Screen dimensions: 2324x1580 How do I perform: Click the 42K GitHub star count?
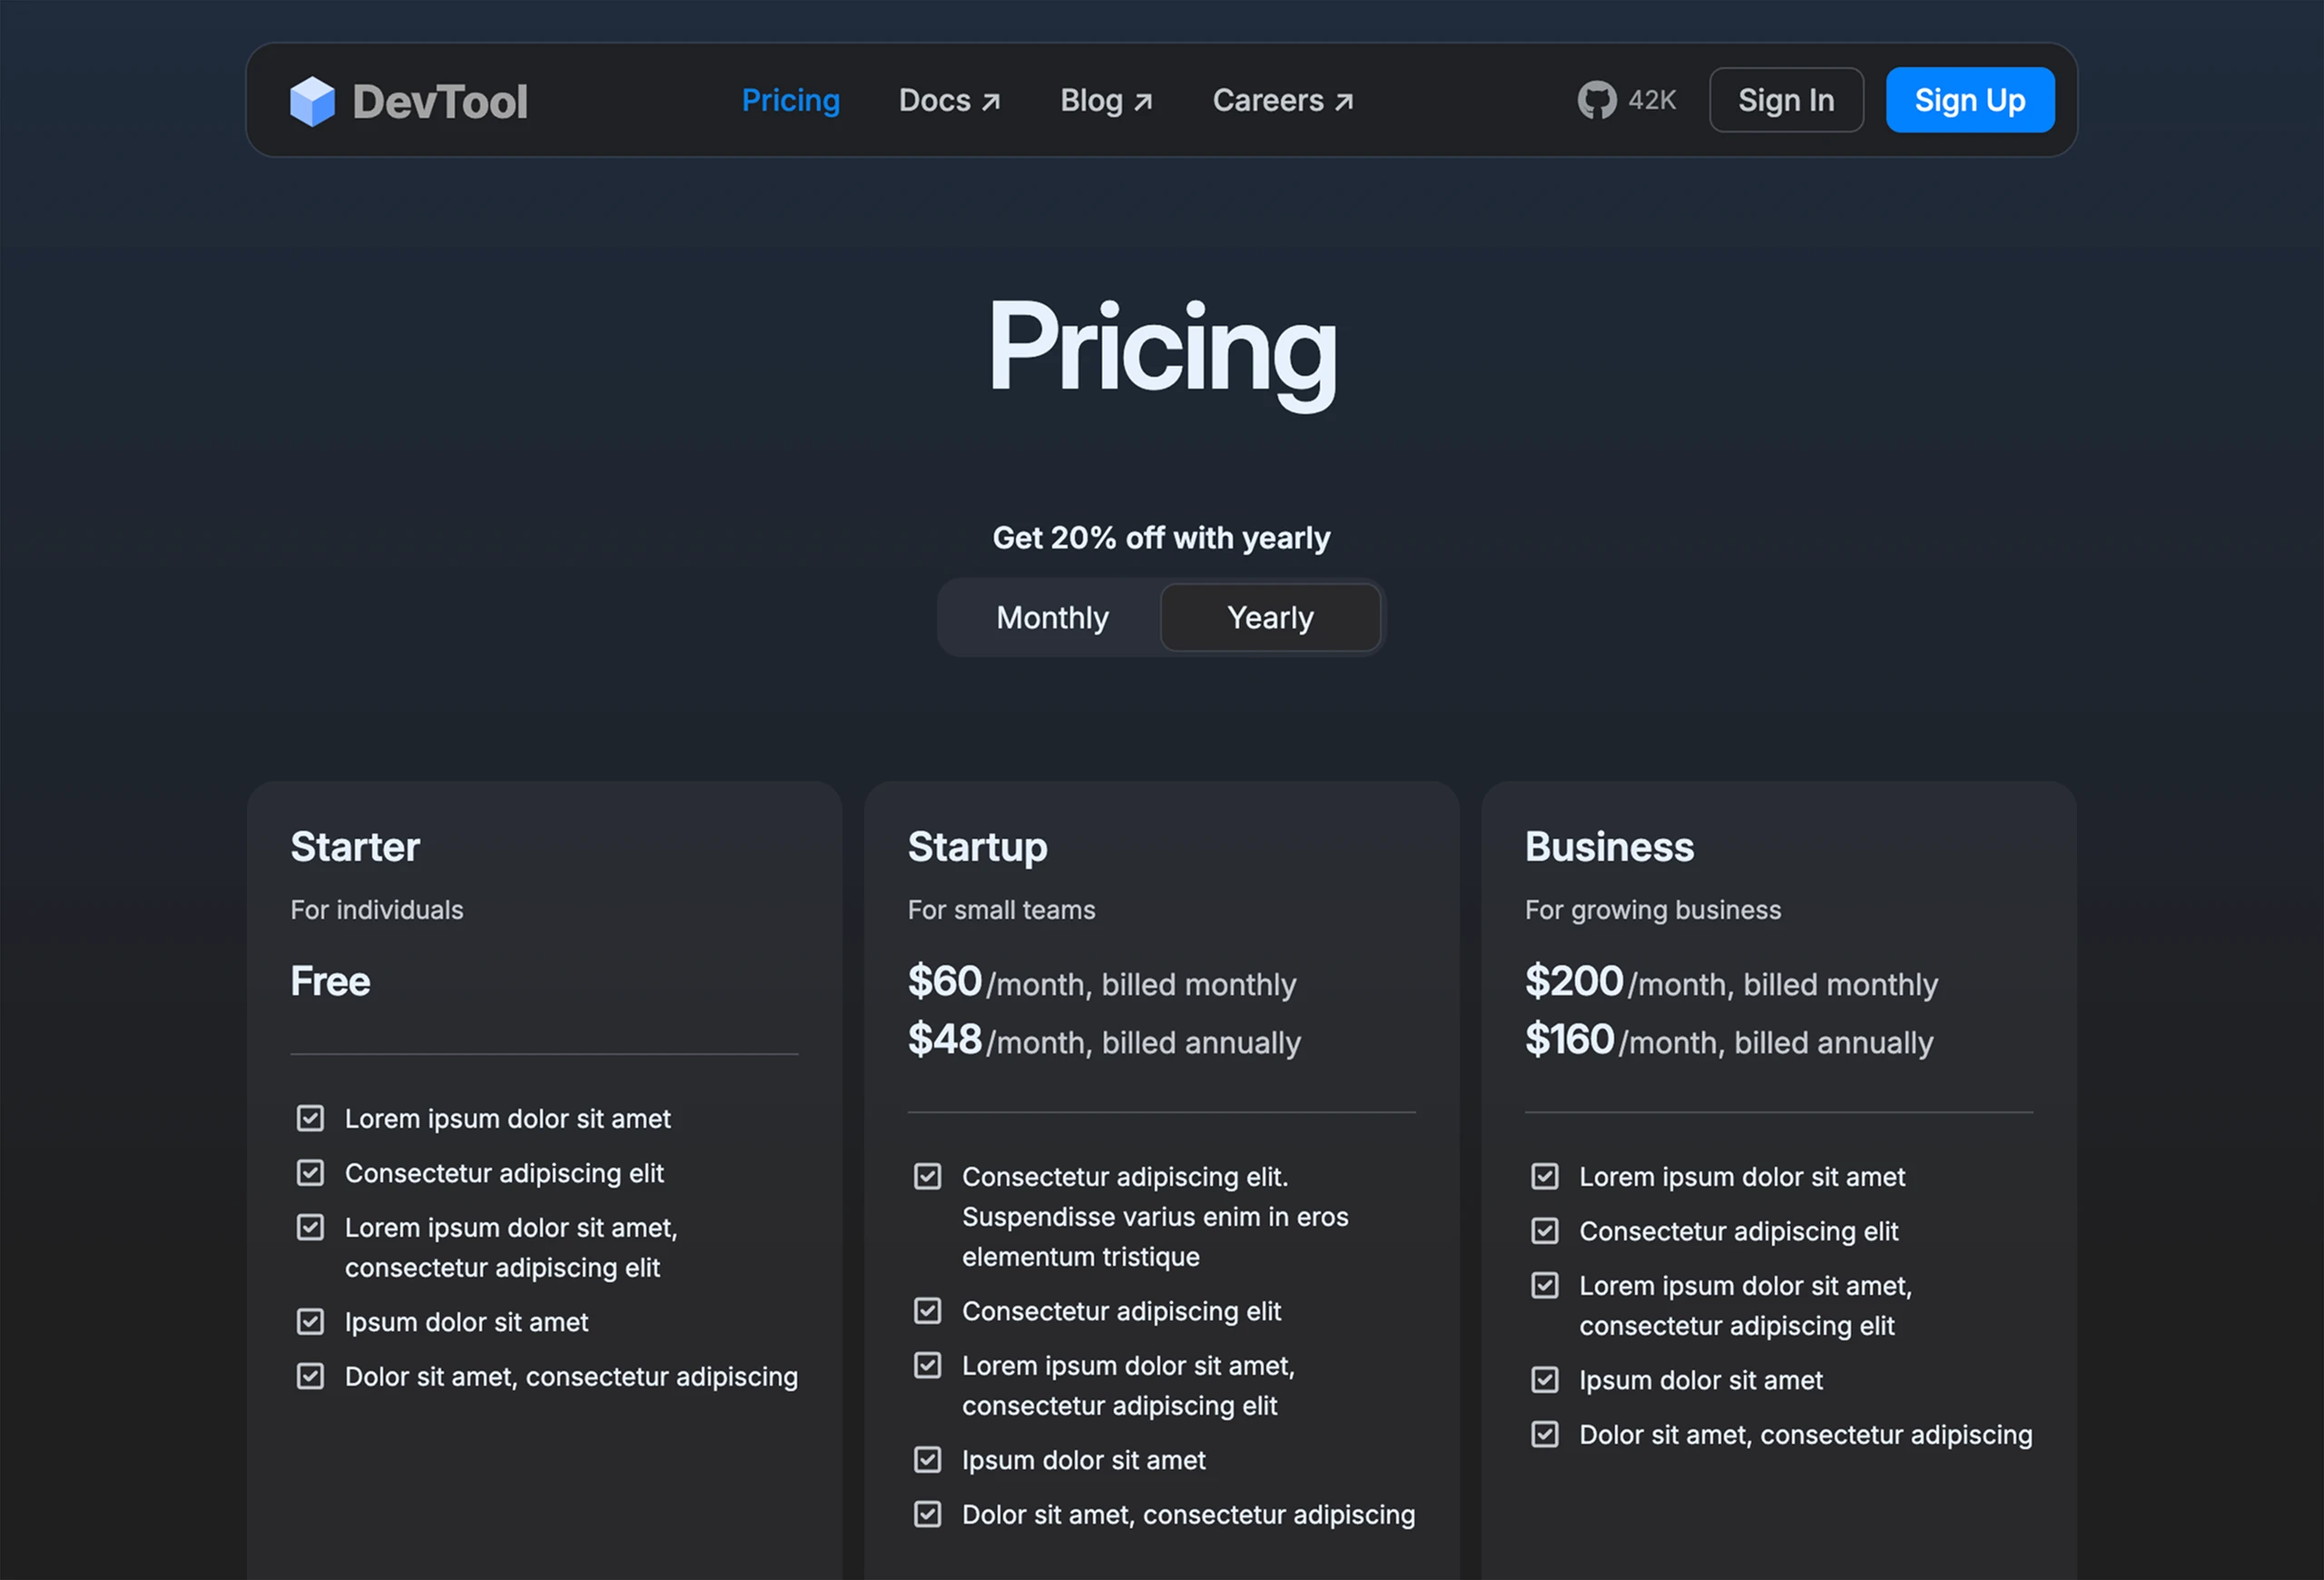[1652, 100]
